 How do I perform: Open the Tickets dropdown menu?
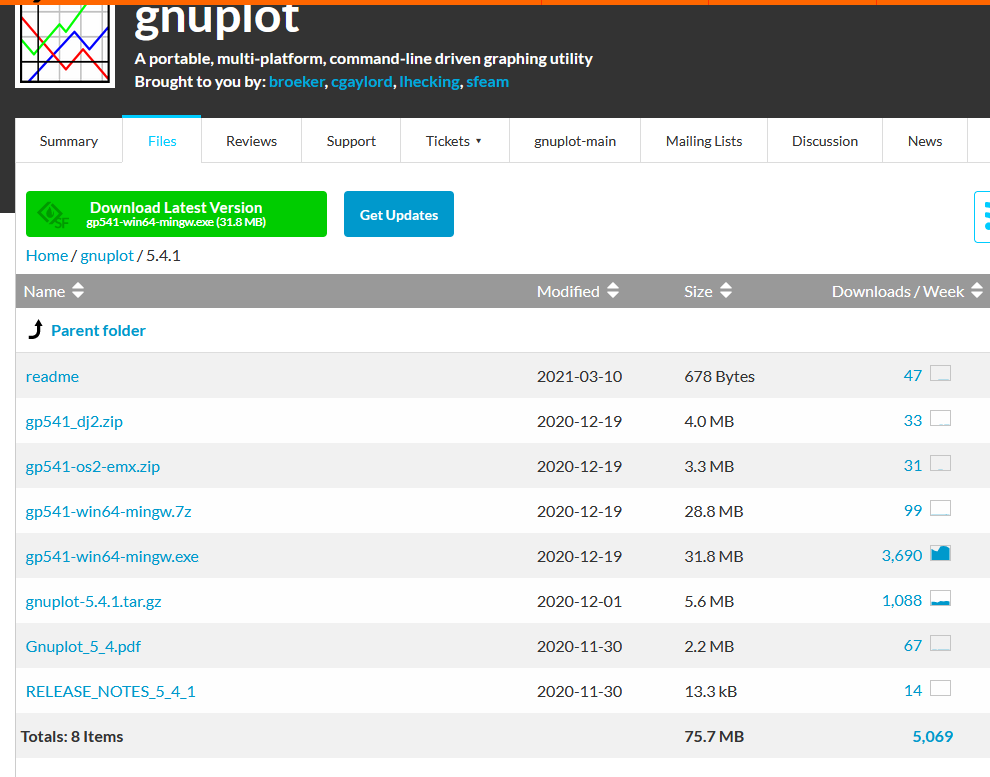pyautogui.click(x=454, y=141)
